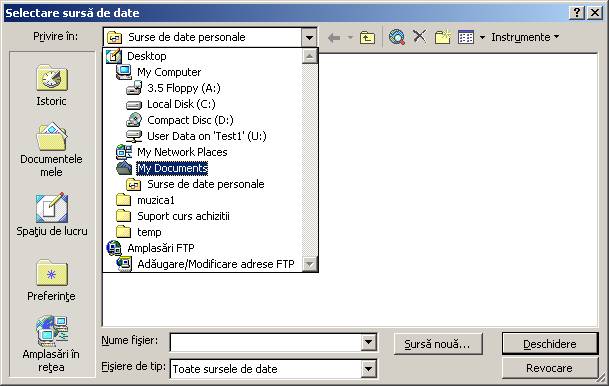Open the Fișiere de tip combo box

pyautogui.click(x=273, y=369)
